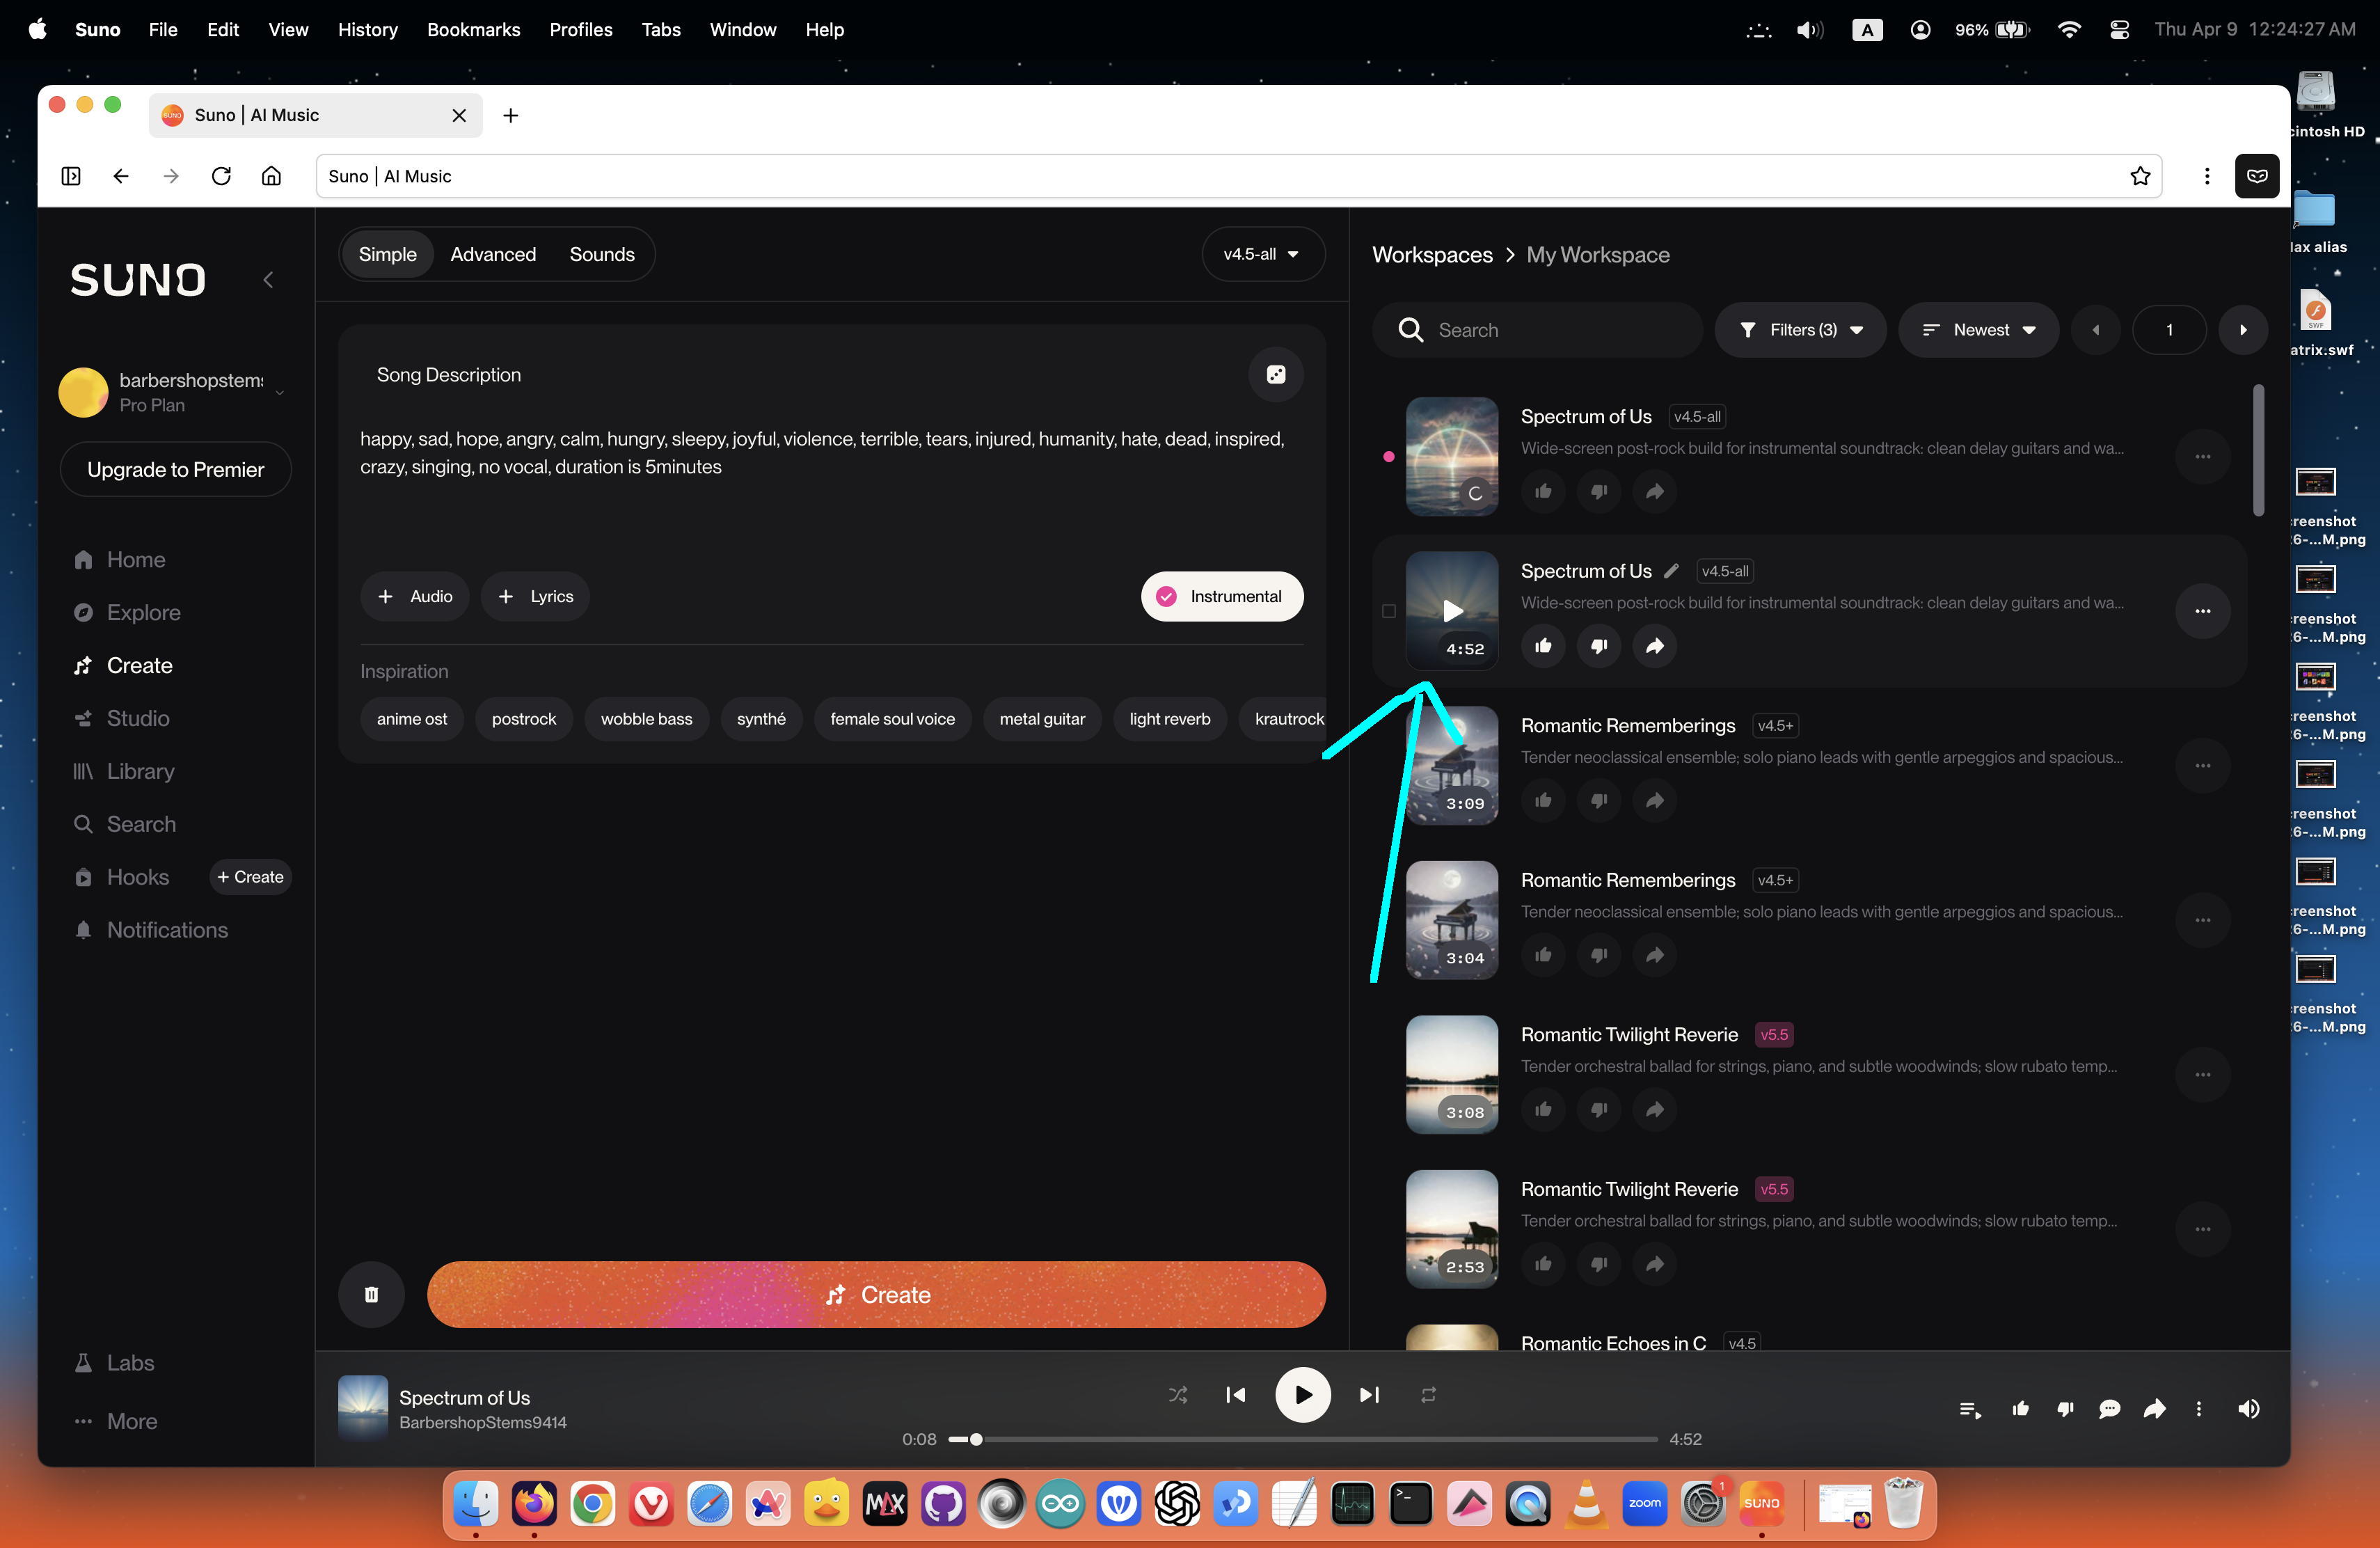The image size is (2380, 1548).
Task: Tick the selection checkbox beside Spectrum of Us
Action: [1388, 611]
